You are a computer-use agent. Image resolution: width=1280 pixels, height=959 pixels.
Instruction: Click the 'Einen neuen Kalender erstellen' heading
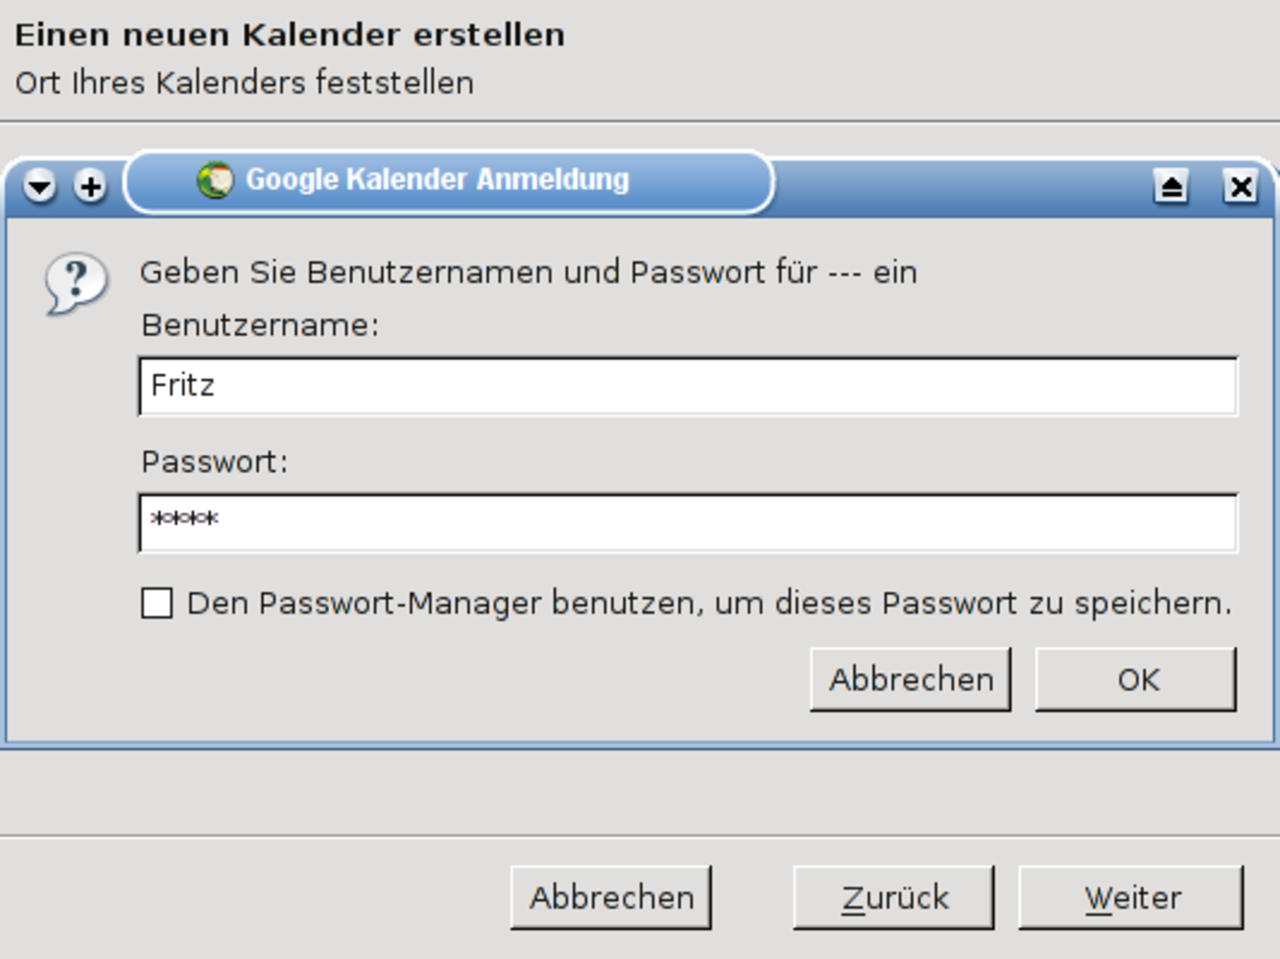pos(290,34)
